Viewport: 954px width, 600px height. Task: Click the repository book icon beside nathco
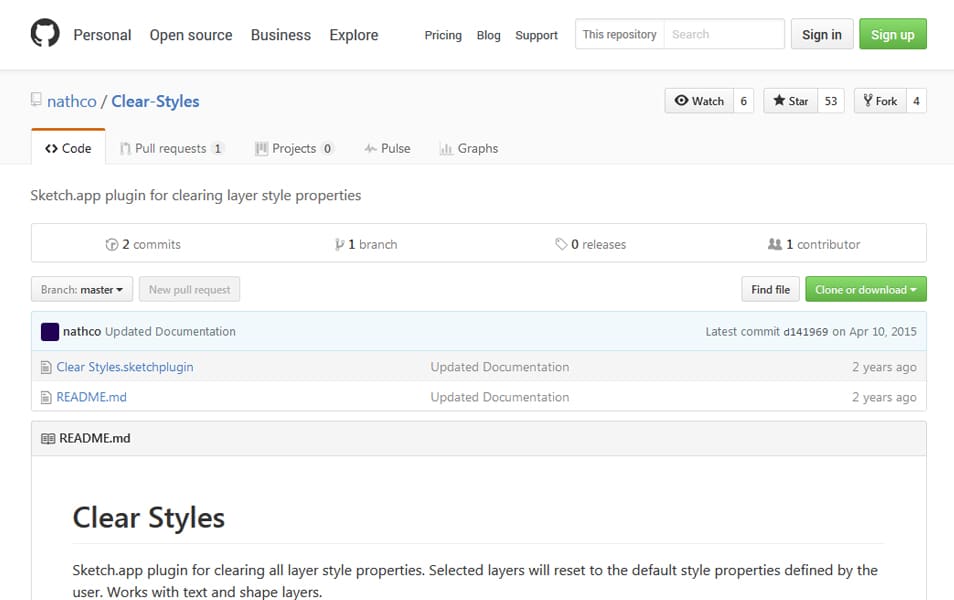tap(37, 101)
